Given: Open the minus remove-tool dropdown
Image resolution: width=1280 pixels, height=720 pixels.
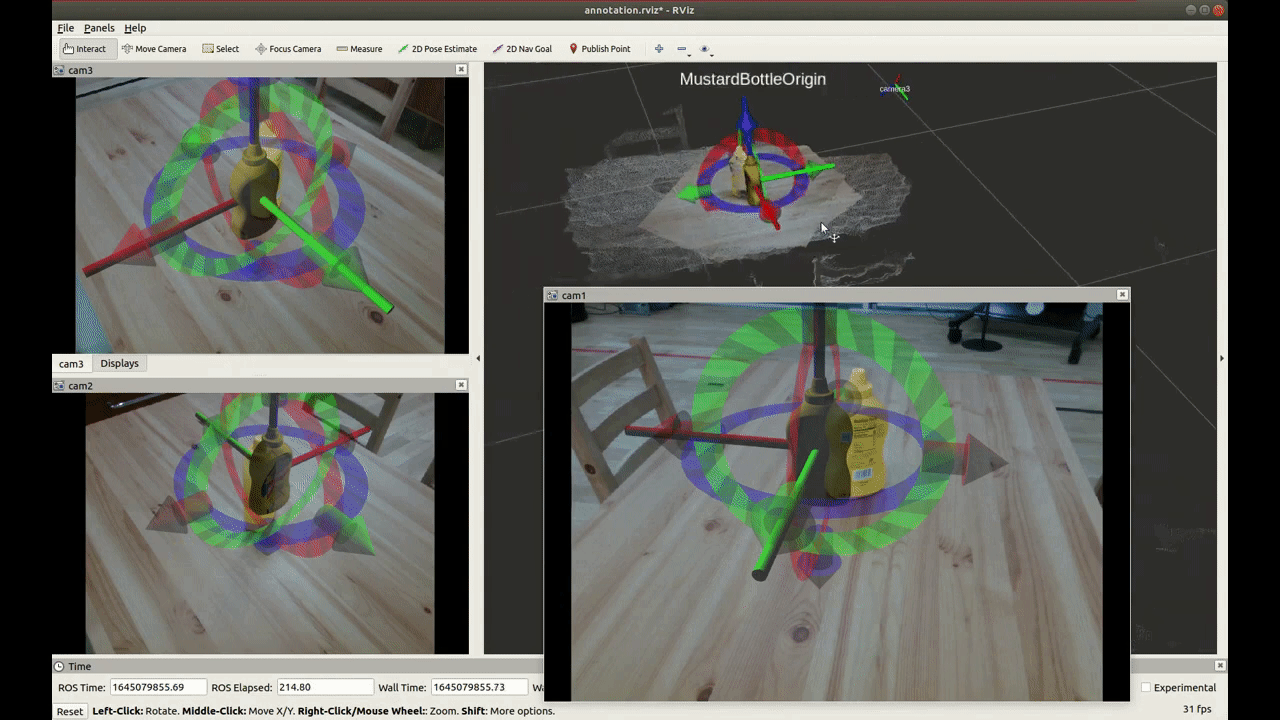Looking at the screenshot, I should coord(683,48).
